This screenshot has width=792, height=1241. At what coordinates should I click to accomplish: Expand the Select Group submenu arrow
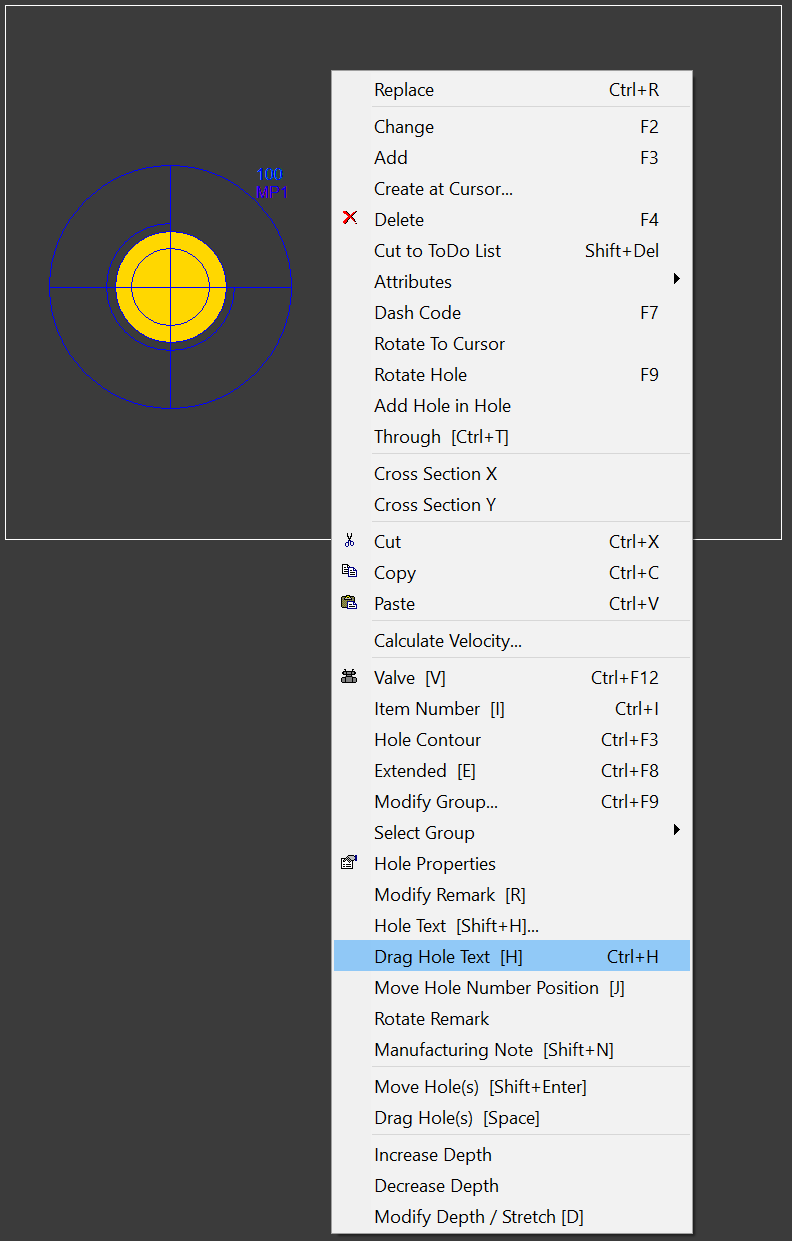(x=677, y=830)
